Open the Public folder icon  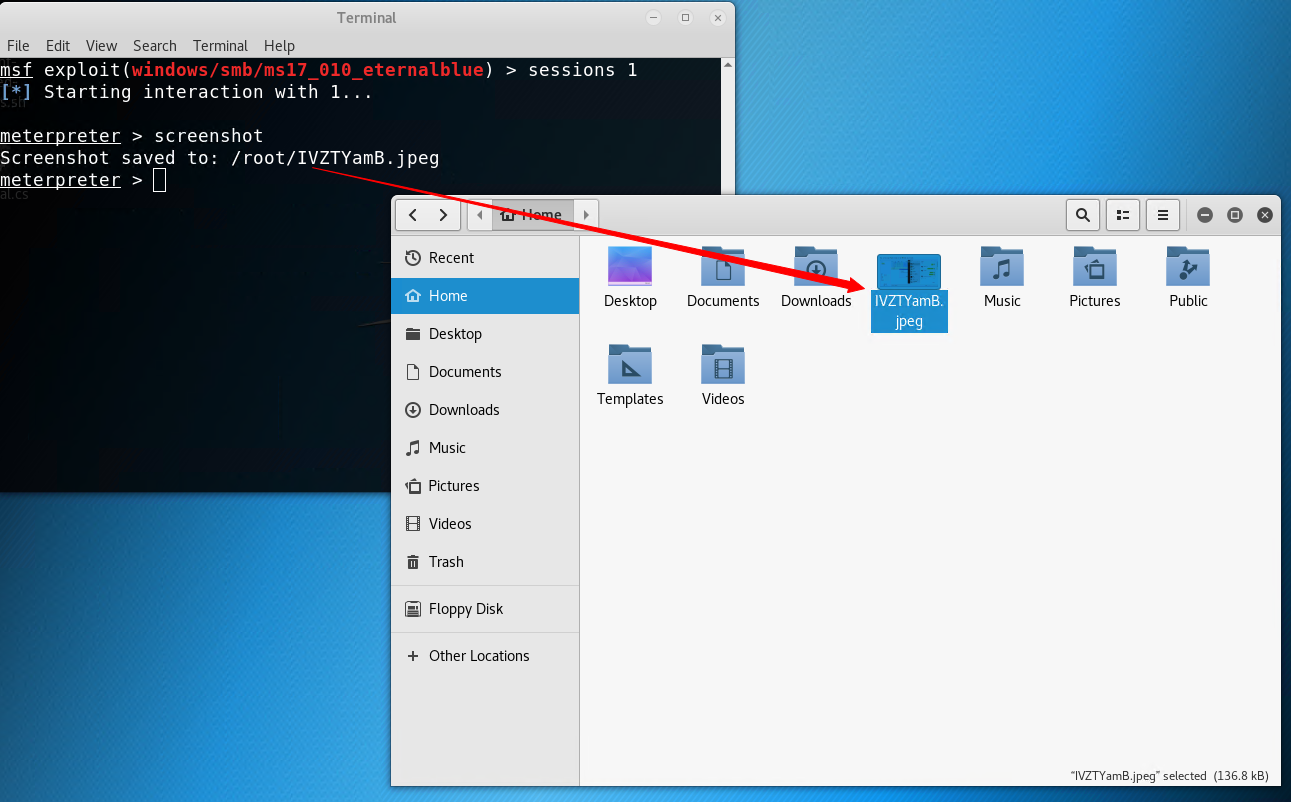point(1188,267)
